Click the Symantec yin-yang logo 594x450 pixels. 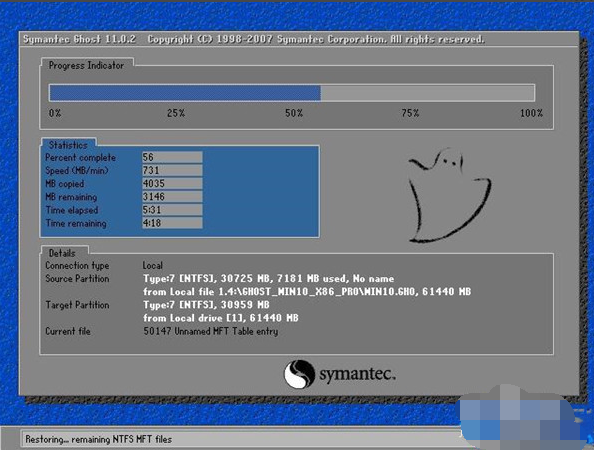point(299,374)
